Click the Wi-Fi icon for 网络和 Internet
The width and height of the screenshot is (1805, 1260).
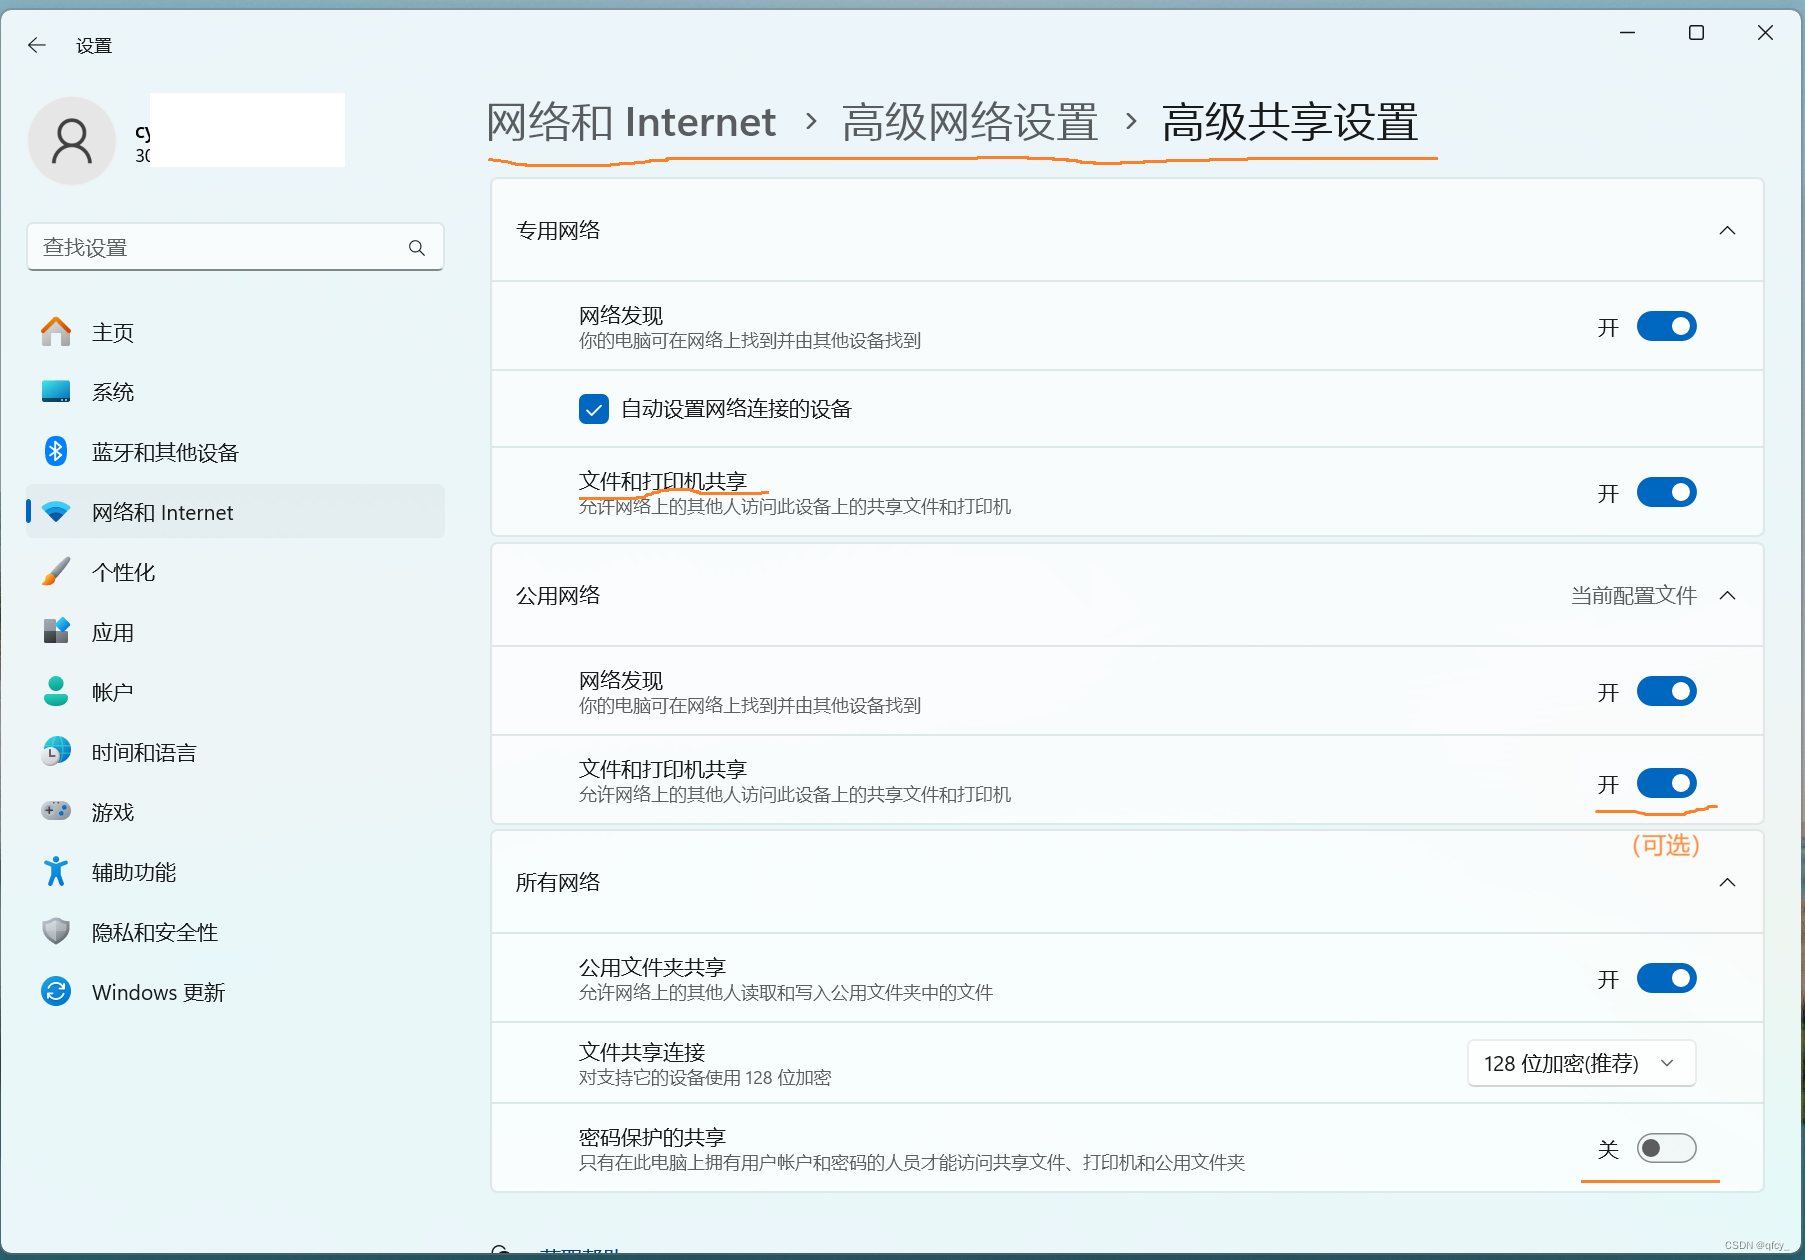pos(56,512)
